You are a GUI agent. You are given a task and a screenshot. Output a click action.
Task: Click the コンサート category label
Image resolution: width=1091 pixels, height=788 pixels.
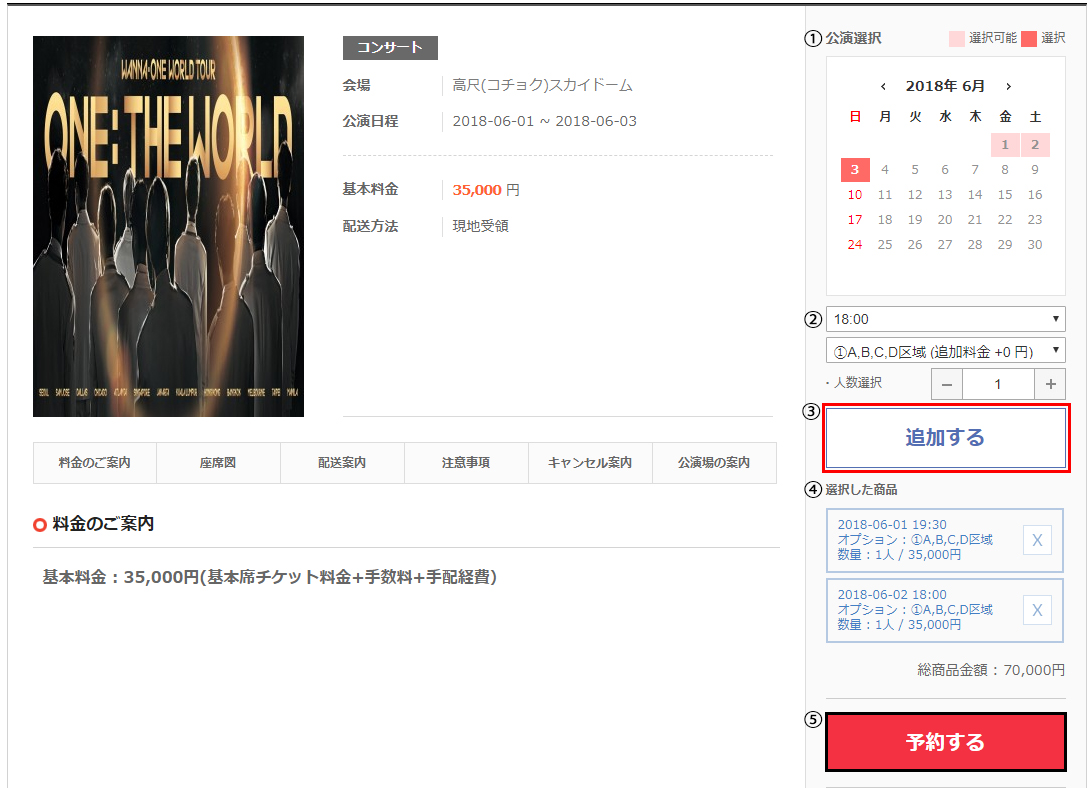coord(390,47)
